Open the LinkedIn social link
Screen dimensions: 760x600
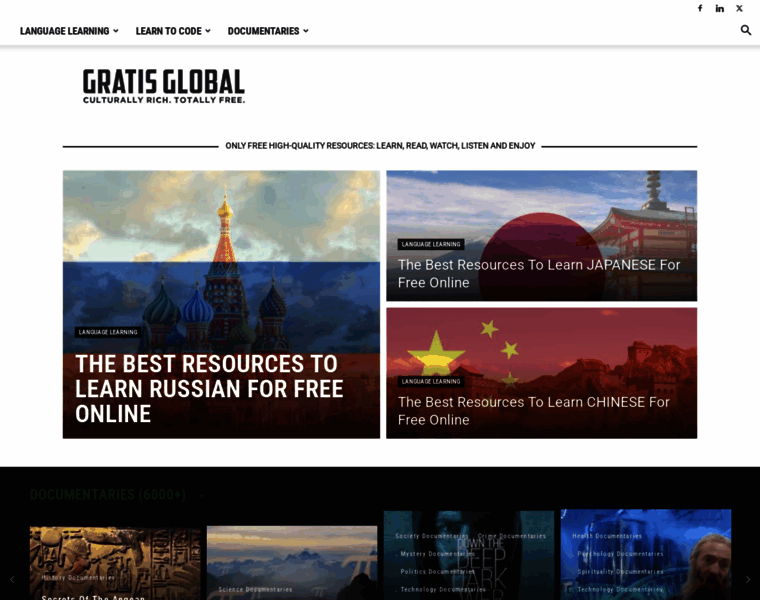tap(719, 8)
